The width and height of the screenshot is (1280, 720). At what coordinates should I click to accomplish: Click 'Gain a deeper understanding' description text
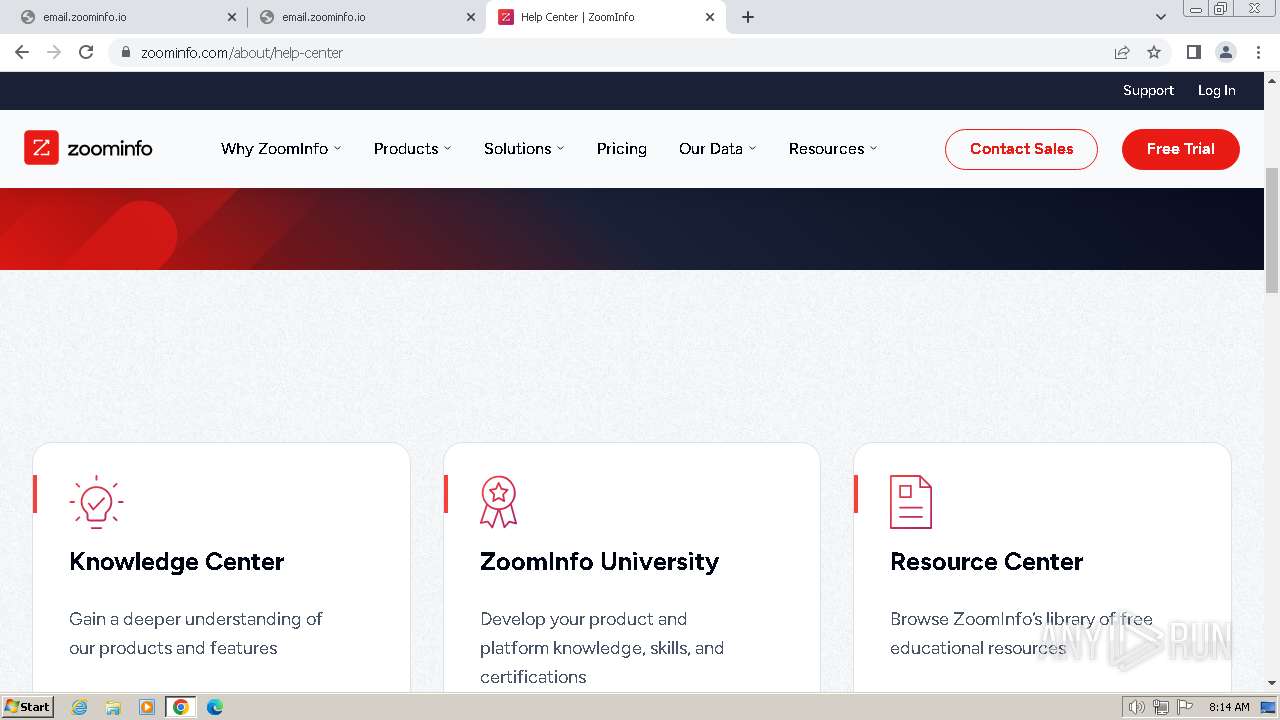click(x=196, y=633)
